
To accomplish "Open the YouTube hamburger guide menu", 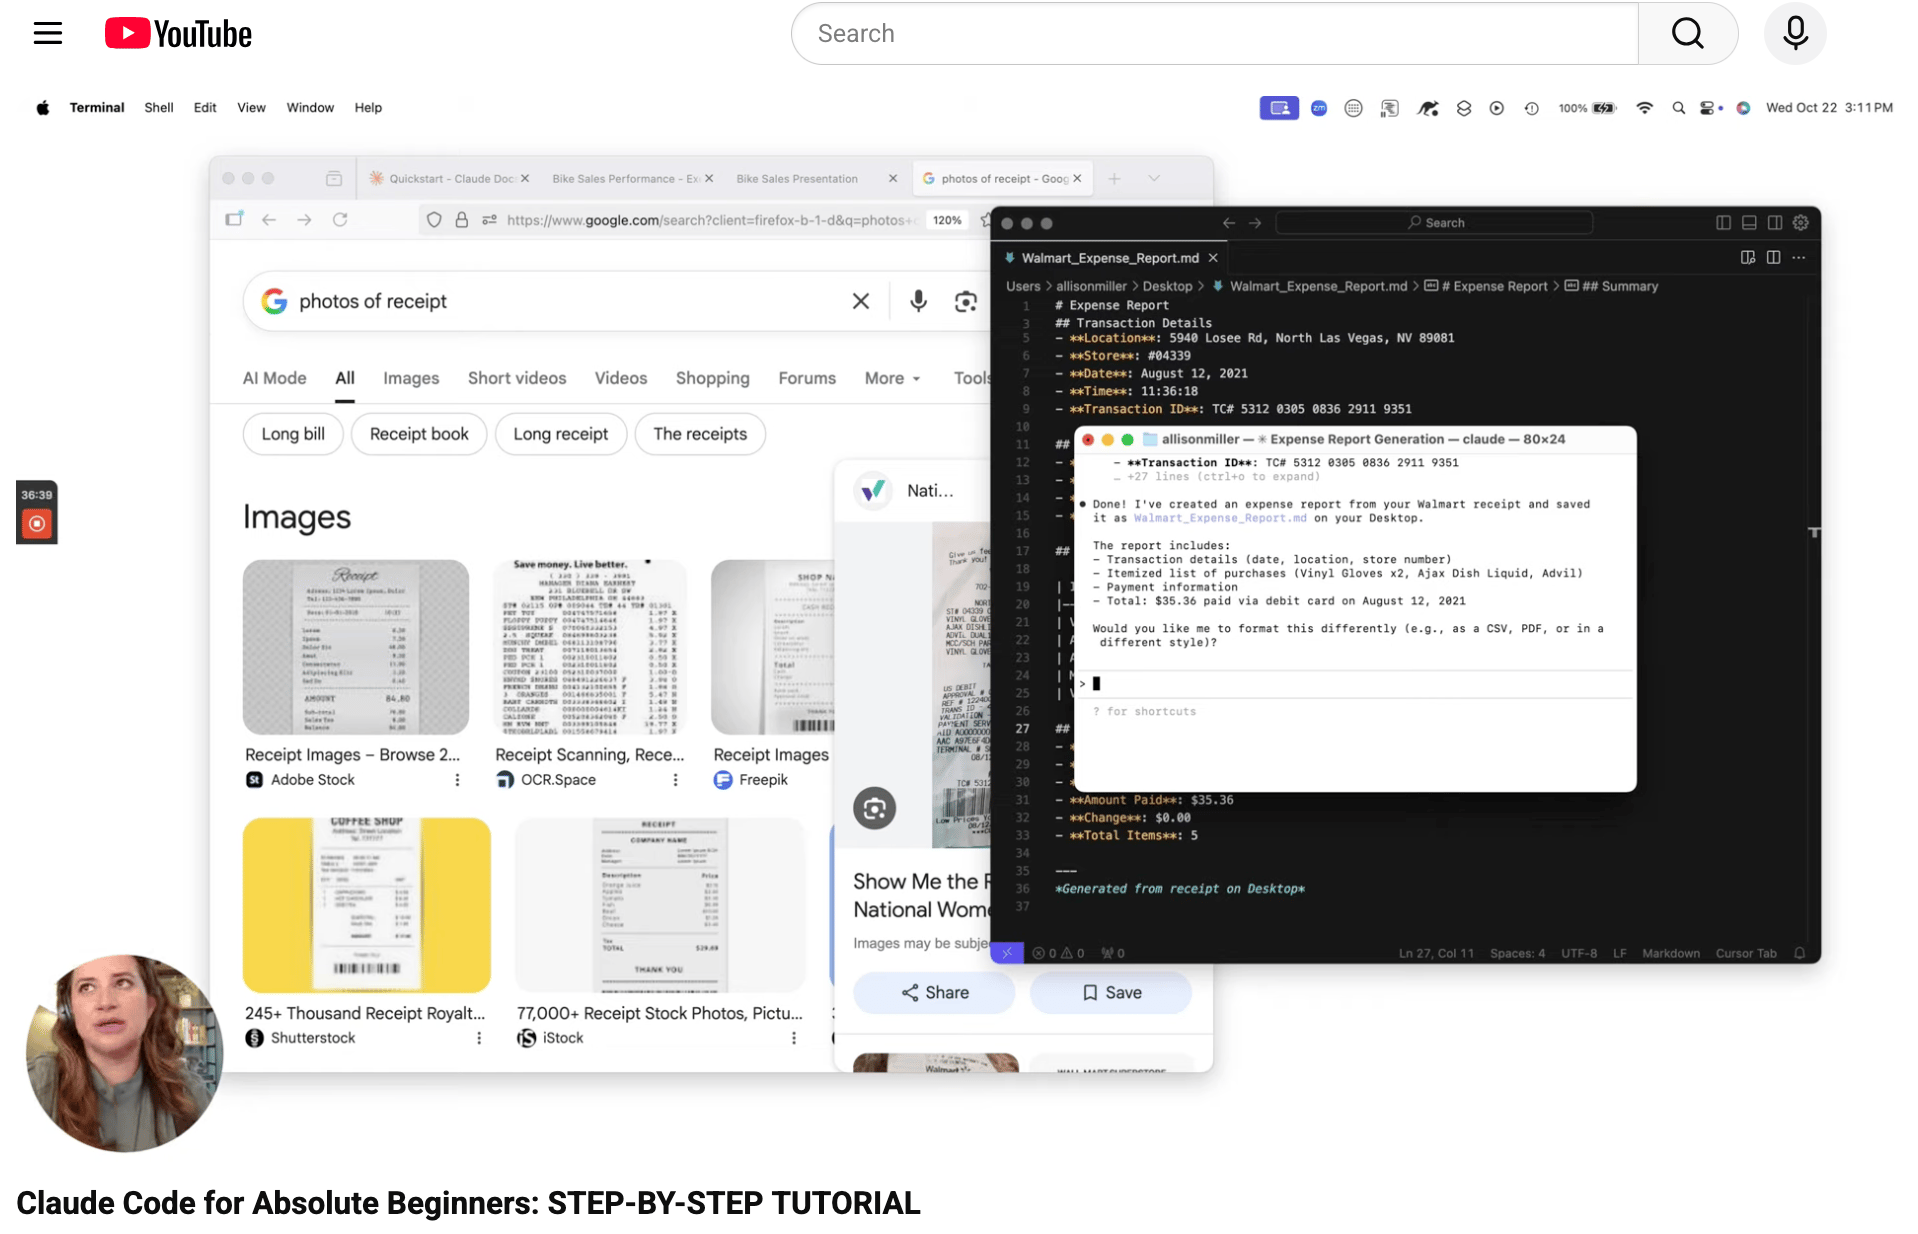I will point(47,34).
